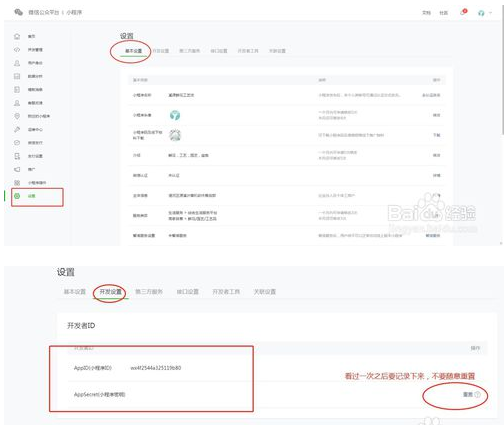Select the 基本设置 tab in the lower panel
This screenshot has height=425, width=504.
click(x=75, y=292)
